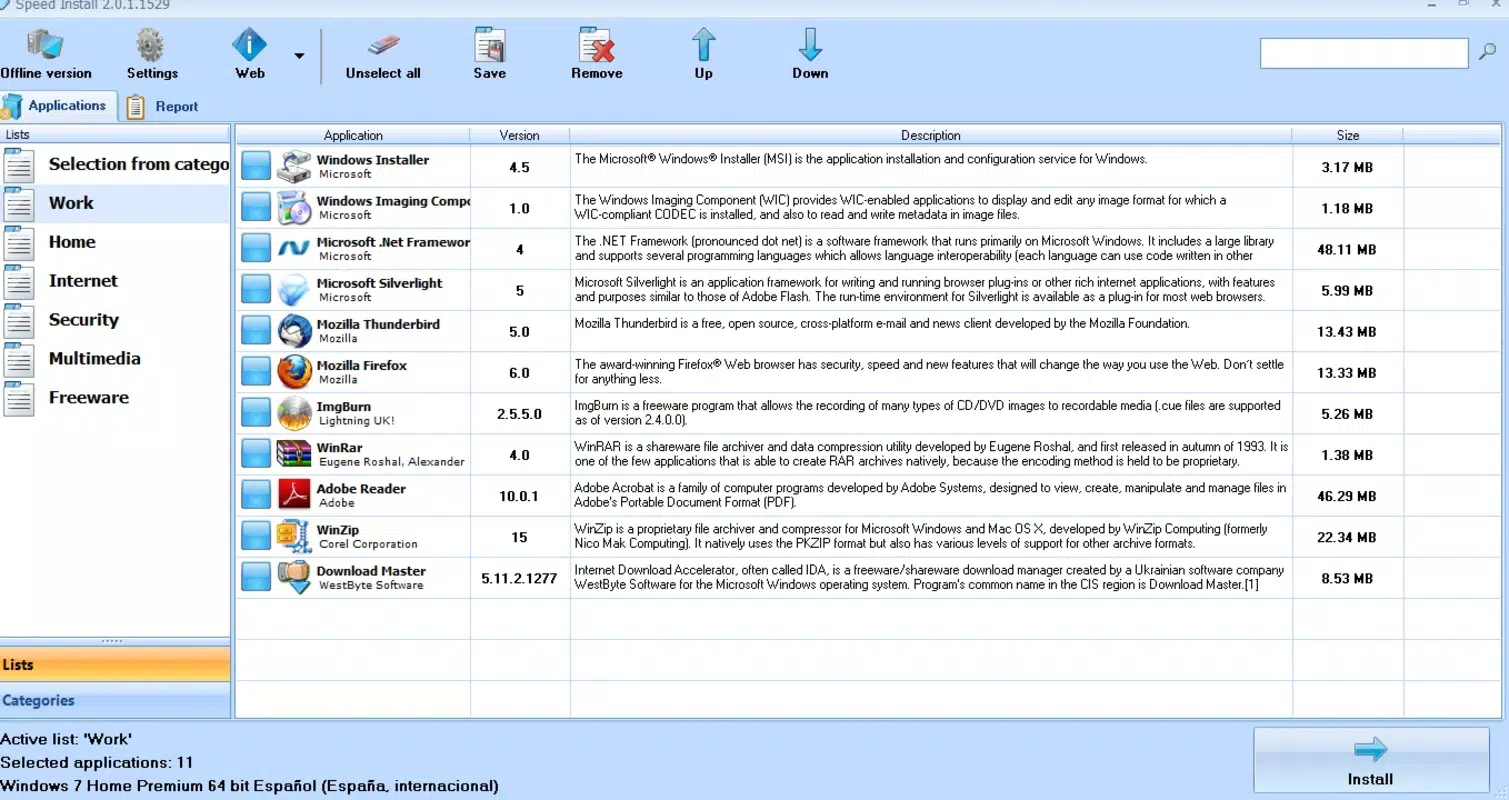Switch to the Applications tab
The image size is (1509, 800).
pyautogui.click(x=58, y=106)
